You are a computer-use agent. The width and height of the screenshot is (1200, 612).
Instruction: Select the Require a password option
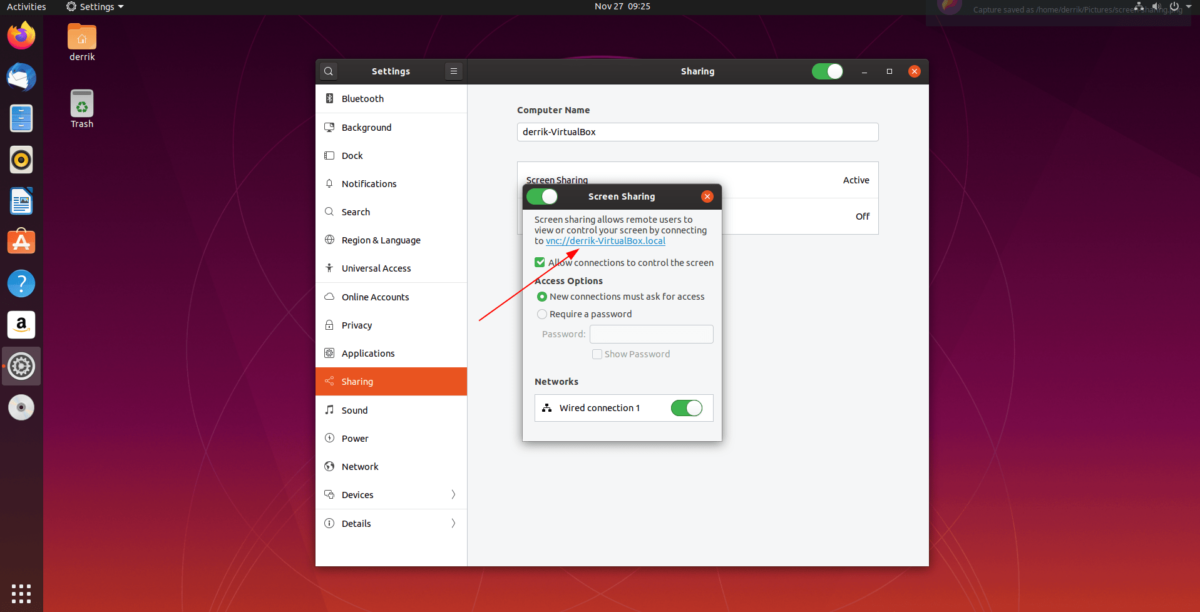coord(541,313)
